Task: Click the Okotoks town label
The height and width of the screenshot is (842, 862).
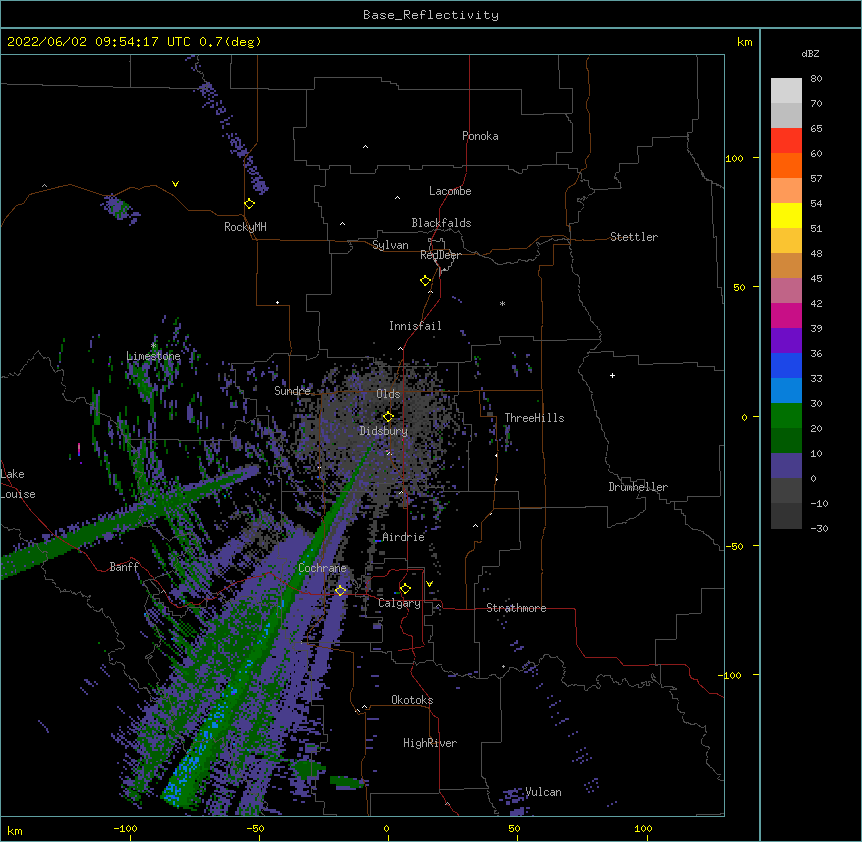Action: coord(412,700)
